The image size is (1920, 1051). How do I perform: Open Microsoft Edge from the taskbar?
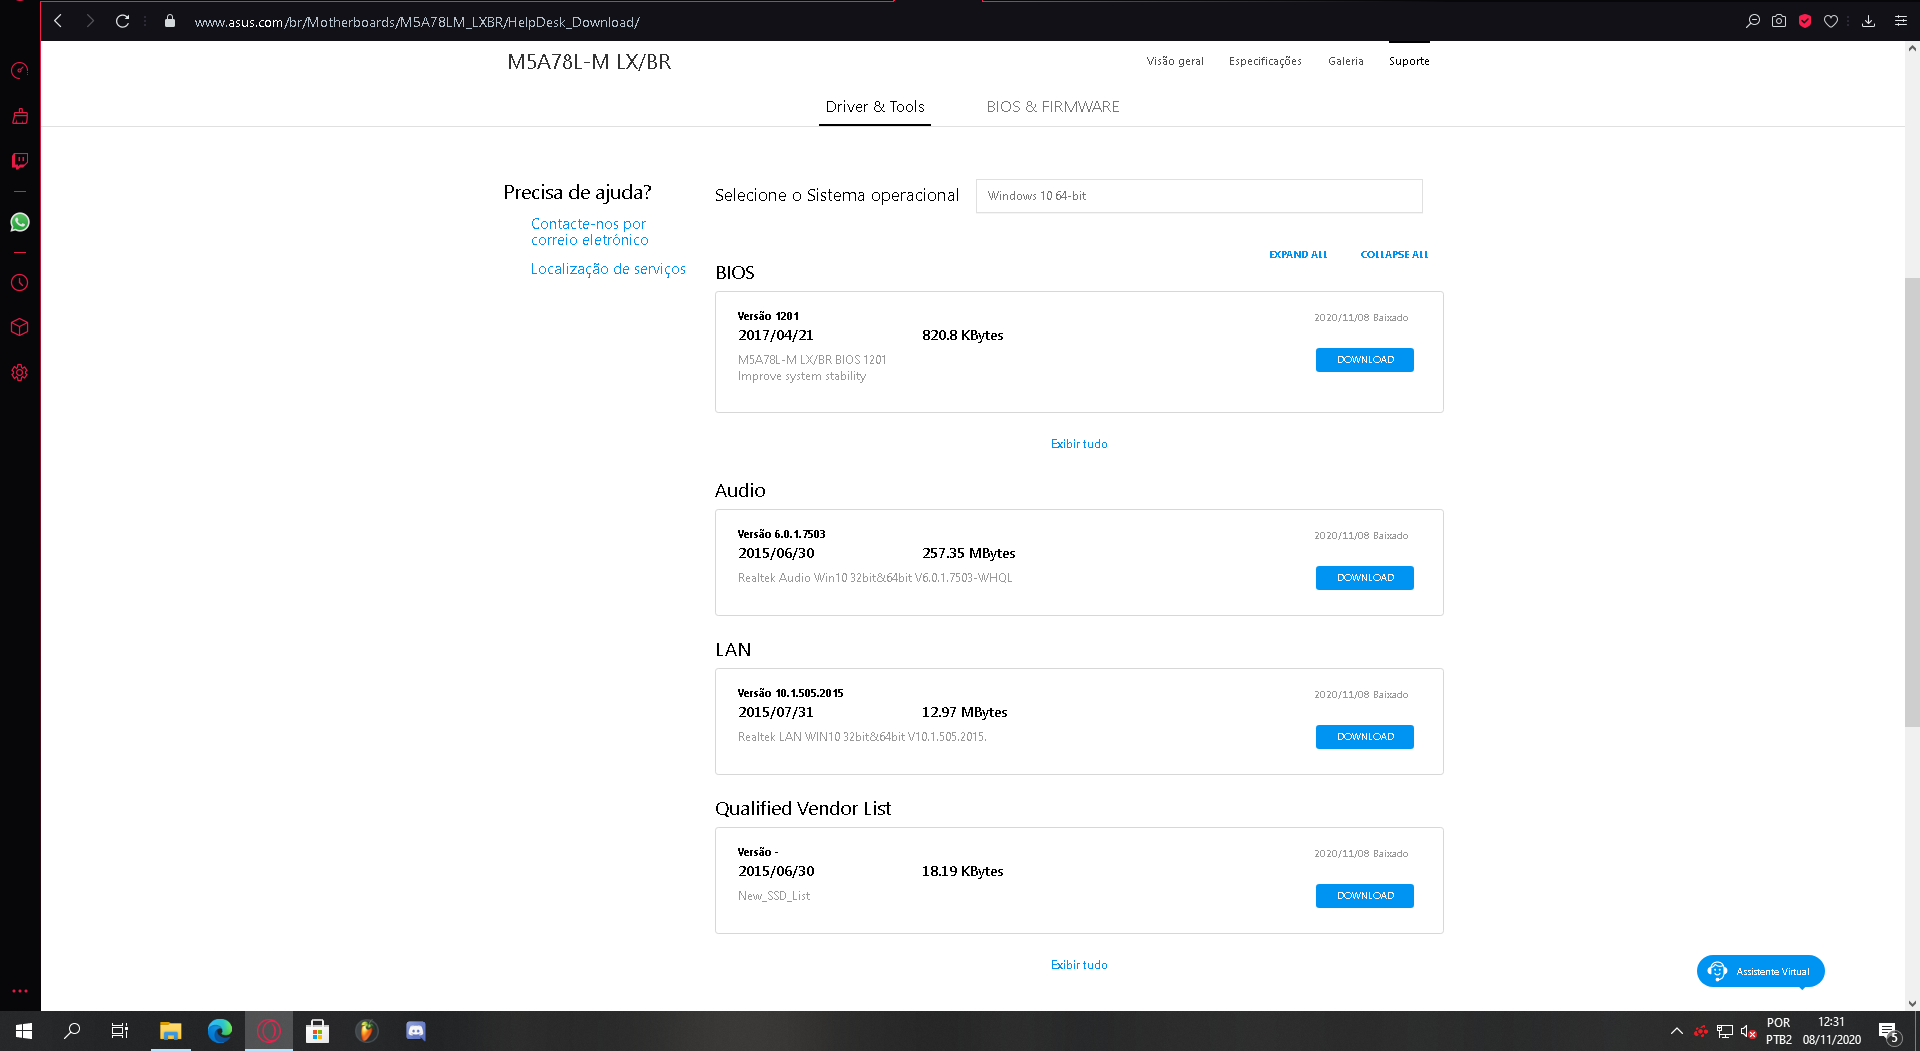coord(220,1031)
